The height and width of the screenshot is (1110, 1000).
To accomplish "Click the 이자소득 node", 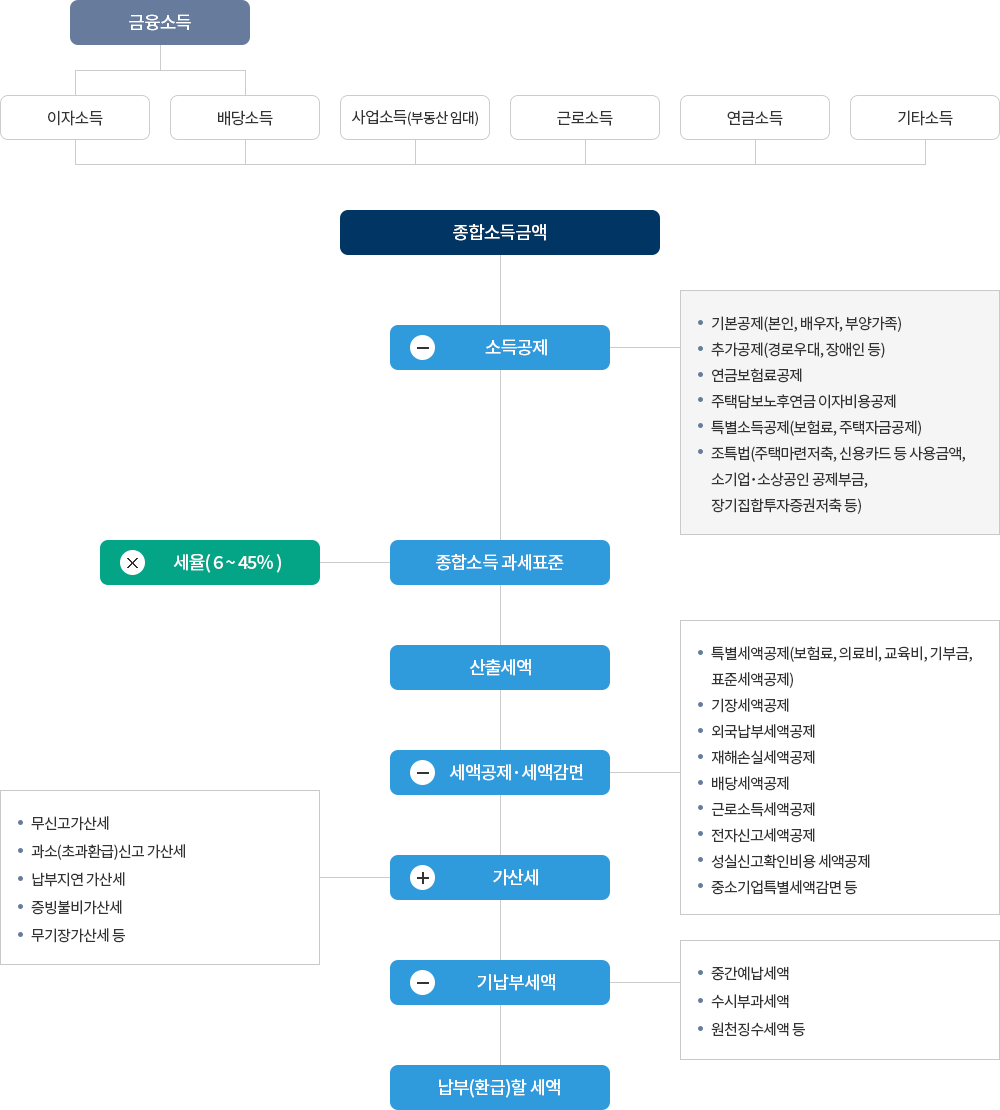I will pos(75,117).
